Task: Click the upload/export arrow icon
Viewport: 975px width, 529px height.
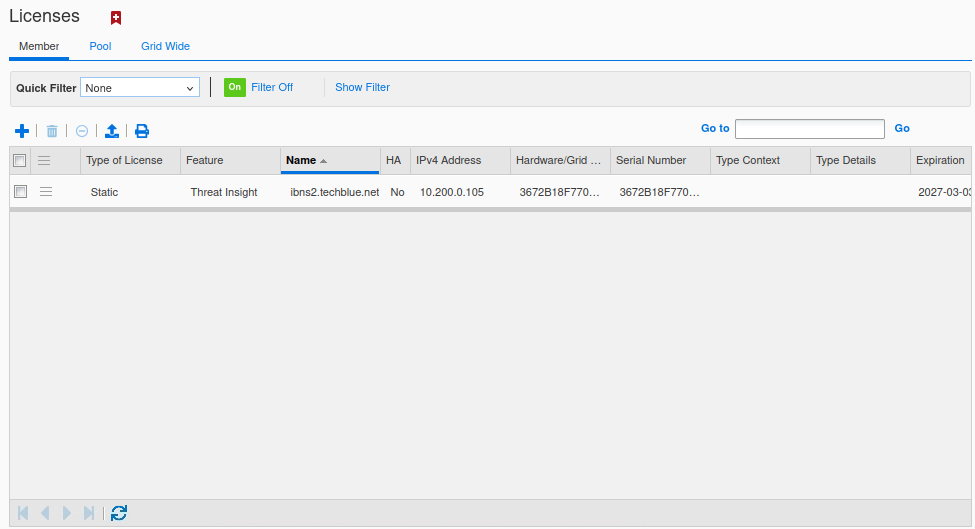Action: click(112, 131)
